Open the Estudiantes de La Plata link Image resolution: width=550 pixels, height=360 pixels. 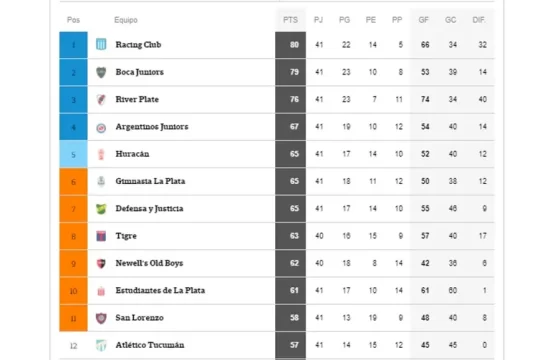160,291
